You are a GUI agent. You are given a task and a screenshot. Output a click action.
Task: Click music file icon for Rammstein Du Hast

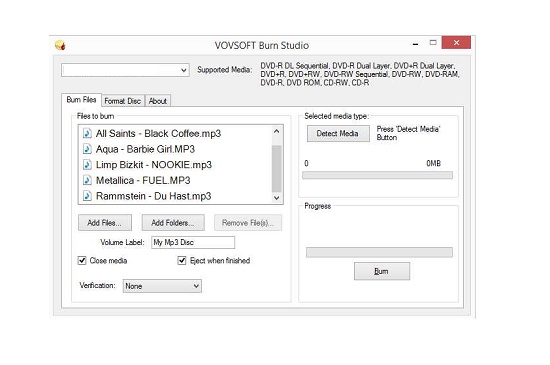pos(87,196)
